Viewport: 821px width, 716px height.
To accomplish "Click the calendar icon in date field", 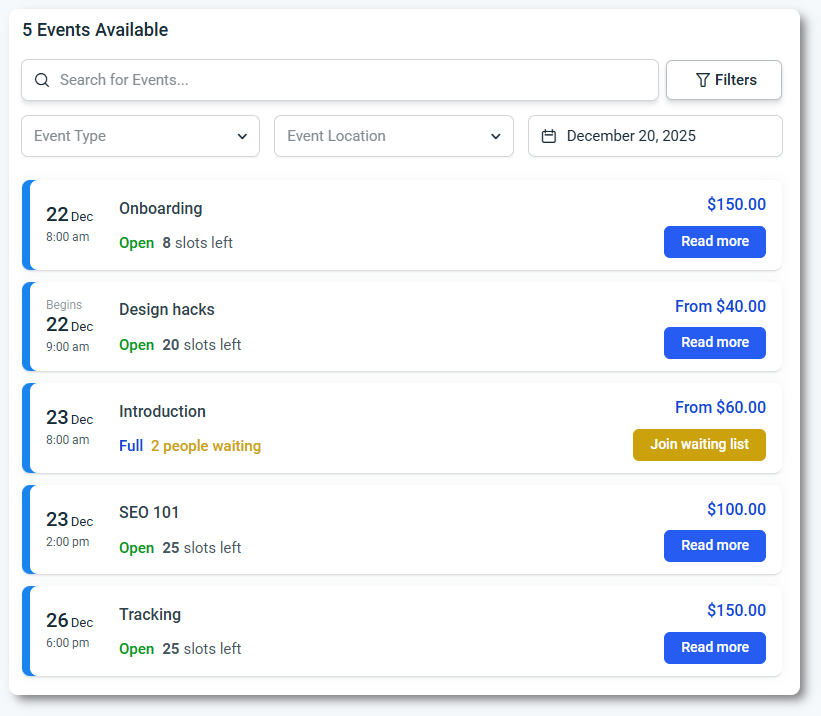I will (548, 136).
